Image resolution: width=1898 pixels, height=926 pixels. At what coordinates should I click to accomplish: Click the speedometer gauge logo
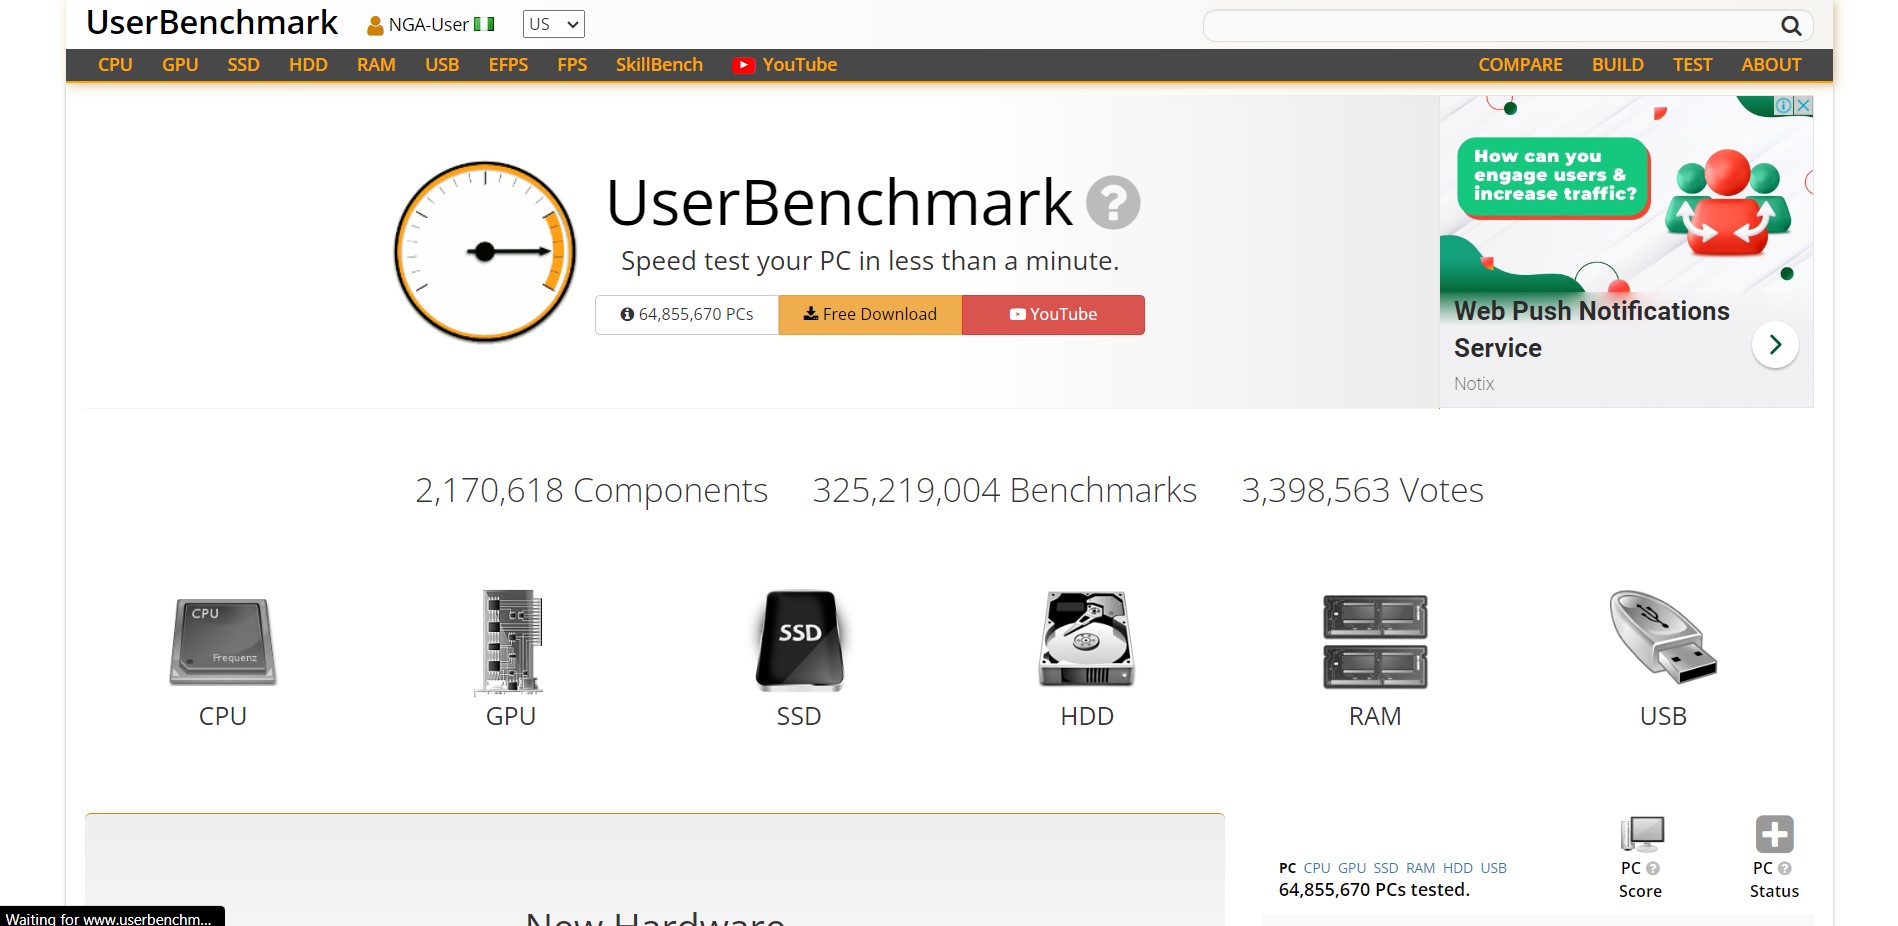coord(485,252)
